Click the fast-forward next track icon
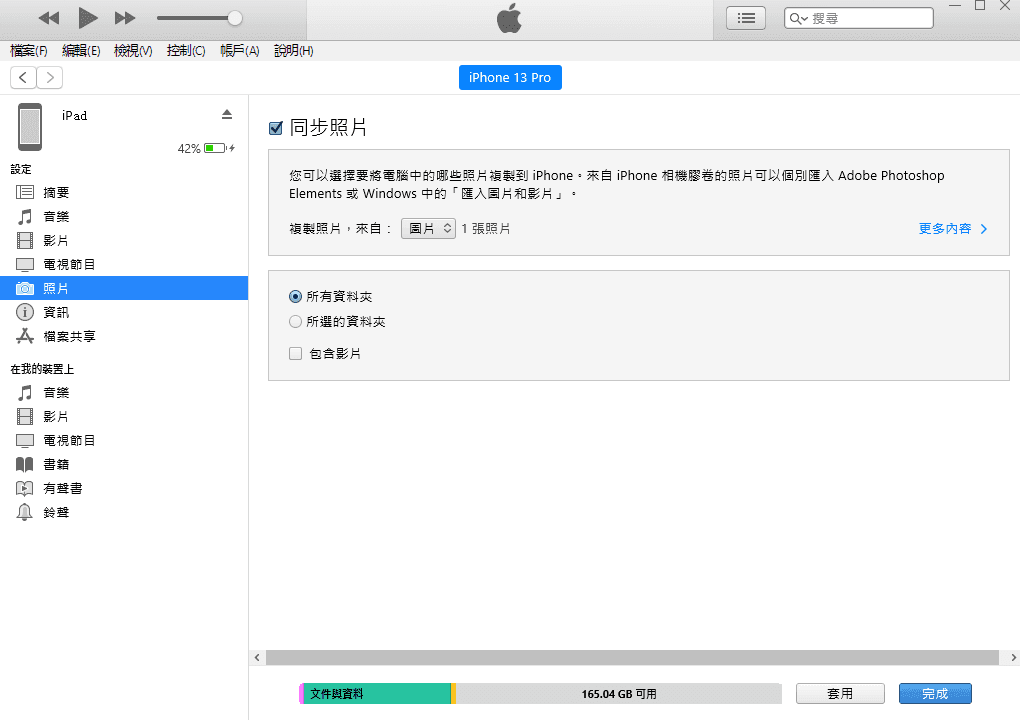This screenshot has width=1020, height=720. click(125, 18)
